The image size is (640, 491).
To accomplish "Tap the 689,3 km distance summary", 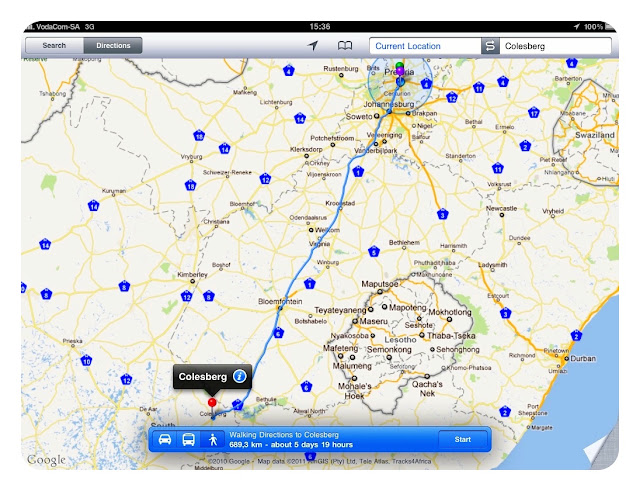I will [x=291, y=444].
